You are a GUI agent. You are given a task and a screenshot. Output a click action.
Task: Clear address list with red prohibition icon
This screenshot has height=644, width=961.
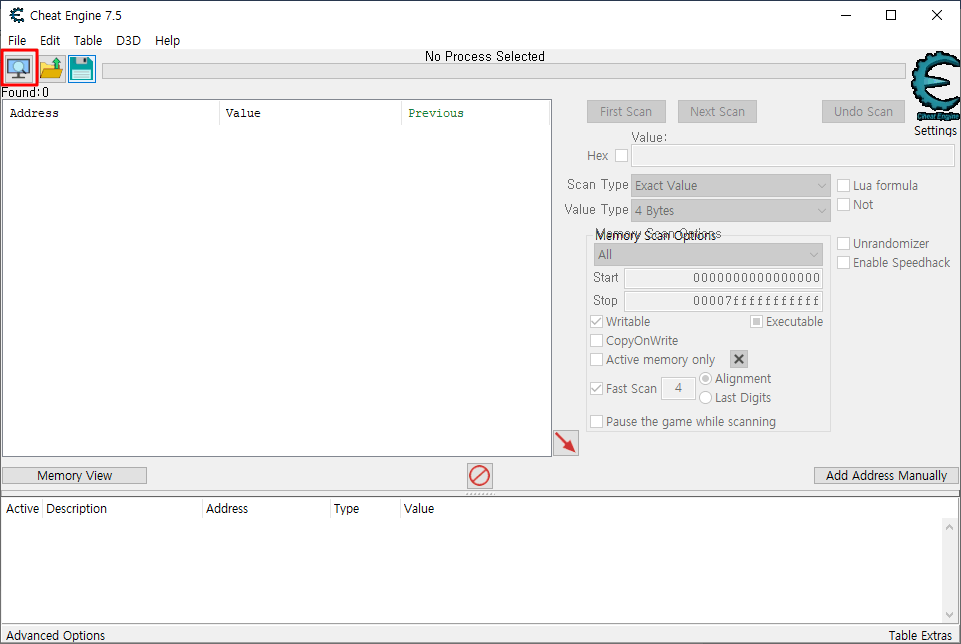pos(479,475)
